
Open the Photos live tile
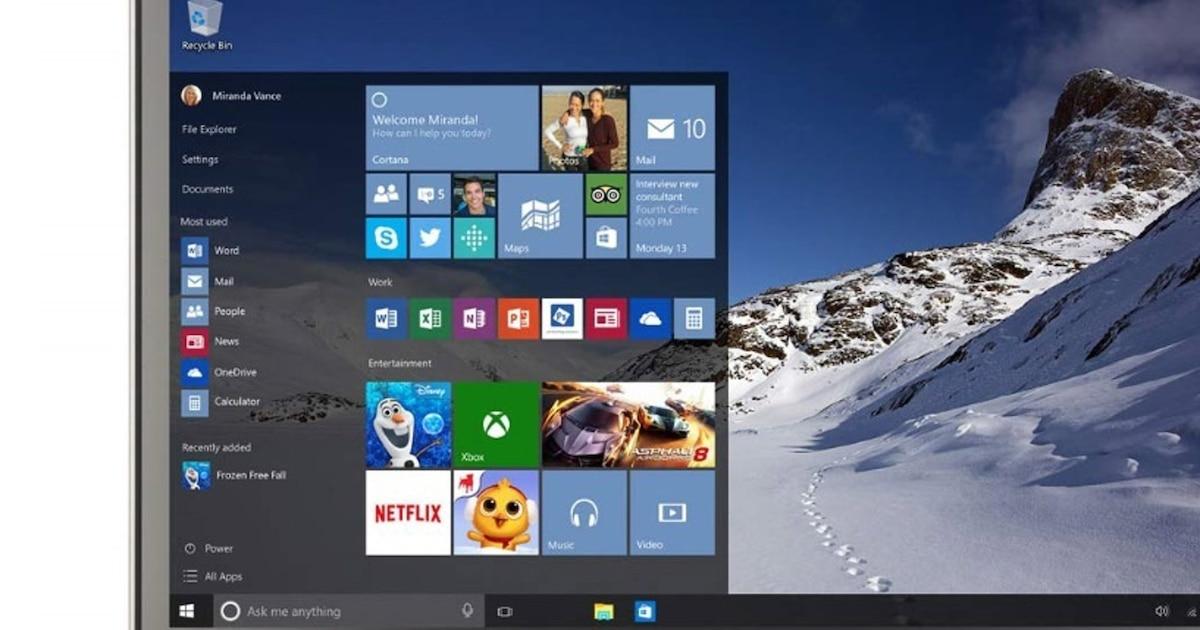pyautogui.click(x=585, y=128)
